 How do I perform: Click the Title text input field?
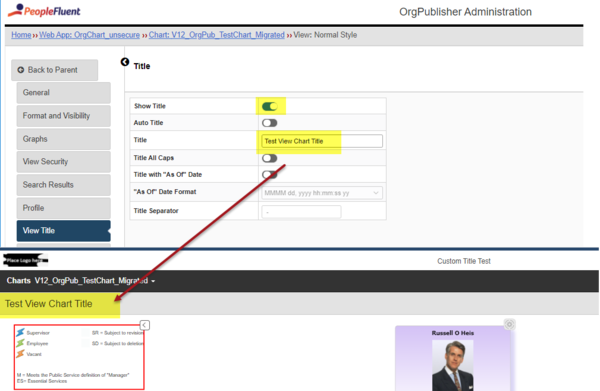click(322, 141)
